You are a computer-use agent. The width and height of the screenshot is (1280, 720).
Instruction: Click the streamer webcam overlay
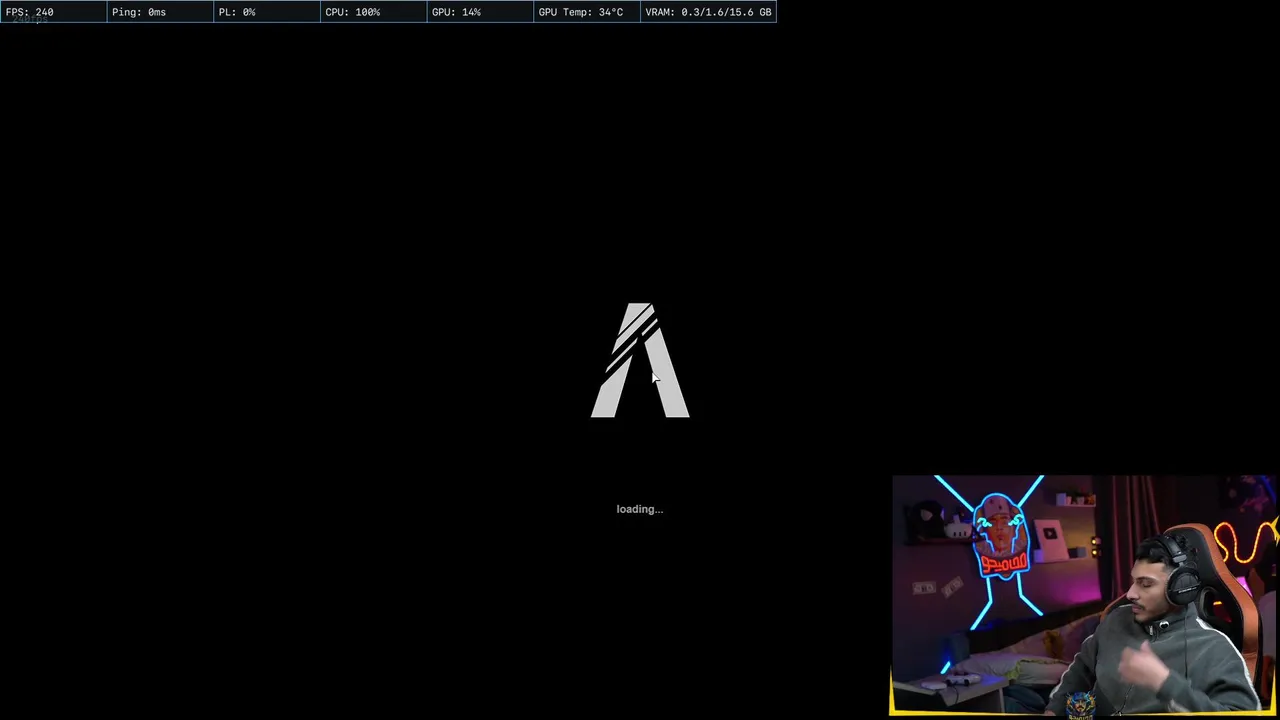coord(1084,596)
